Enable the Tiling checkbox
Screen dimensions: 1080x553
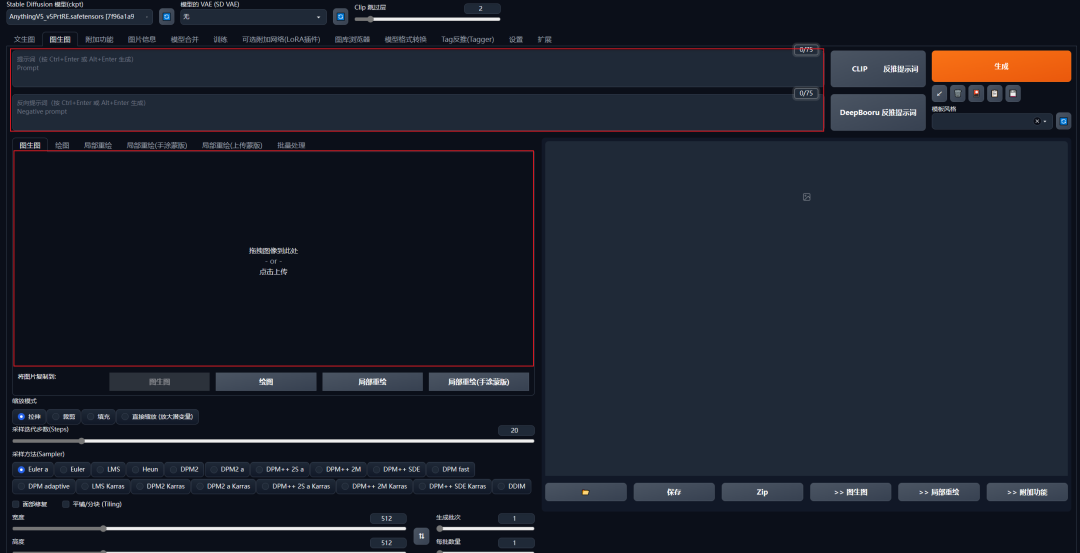click(67, 504)
